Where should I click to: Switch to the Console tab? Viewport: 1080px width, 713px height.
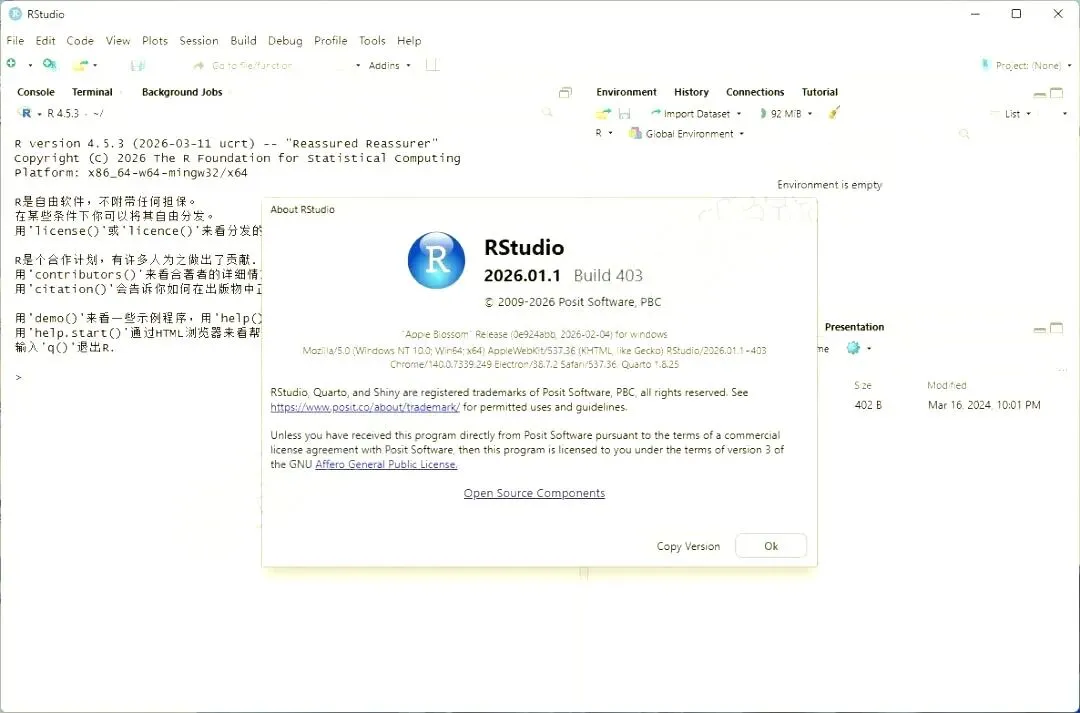36,92
